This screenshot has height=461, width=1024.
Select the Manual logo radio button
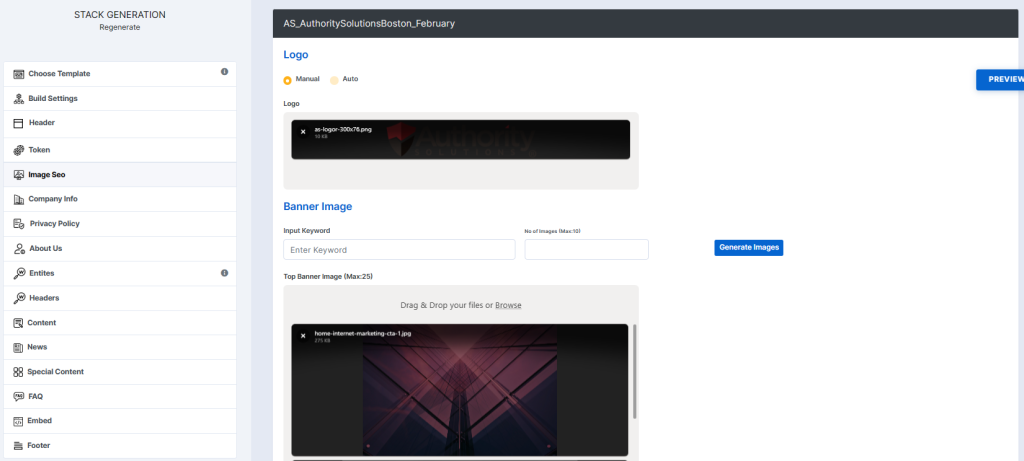point(287,80)
